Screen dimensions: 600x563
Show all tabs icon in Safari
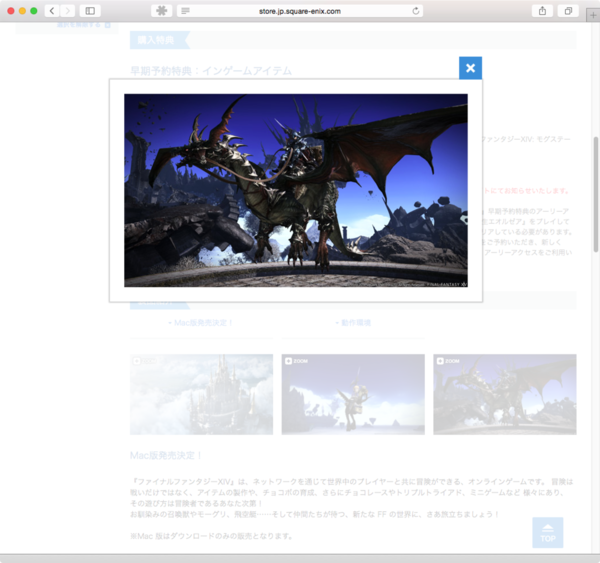(x=568, y=11)
